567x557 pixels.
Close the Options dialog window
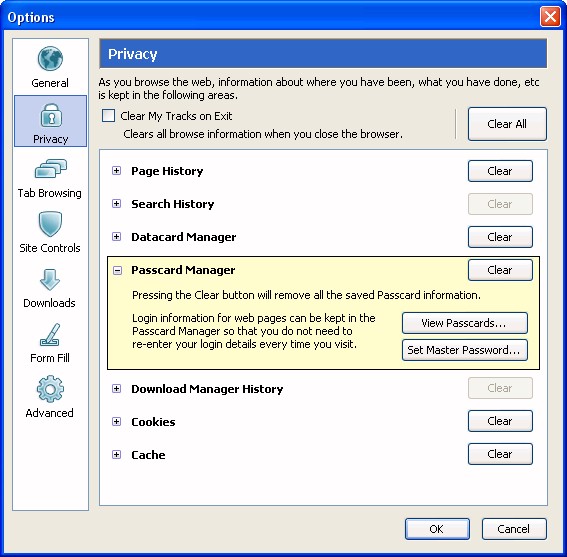[x=550, y=17]
